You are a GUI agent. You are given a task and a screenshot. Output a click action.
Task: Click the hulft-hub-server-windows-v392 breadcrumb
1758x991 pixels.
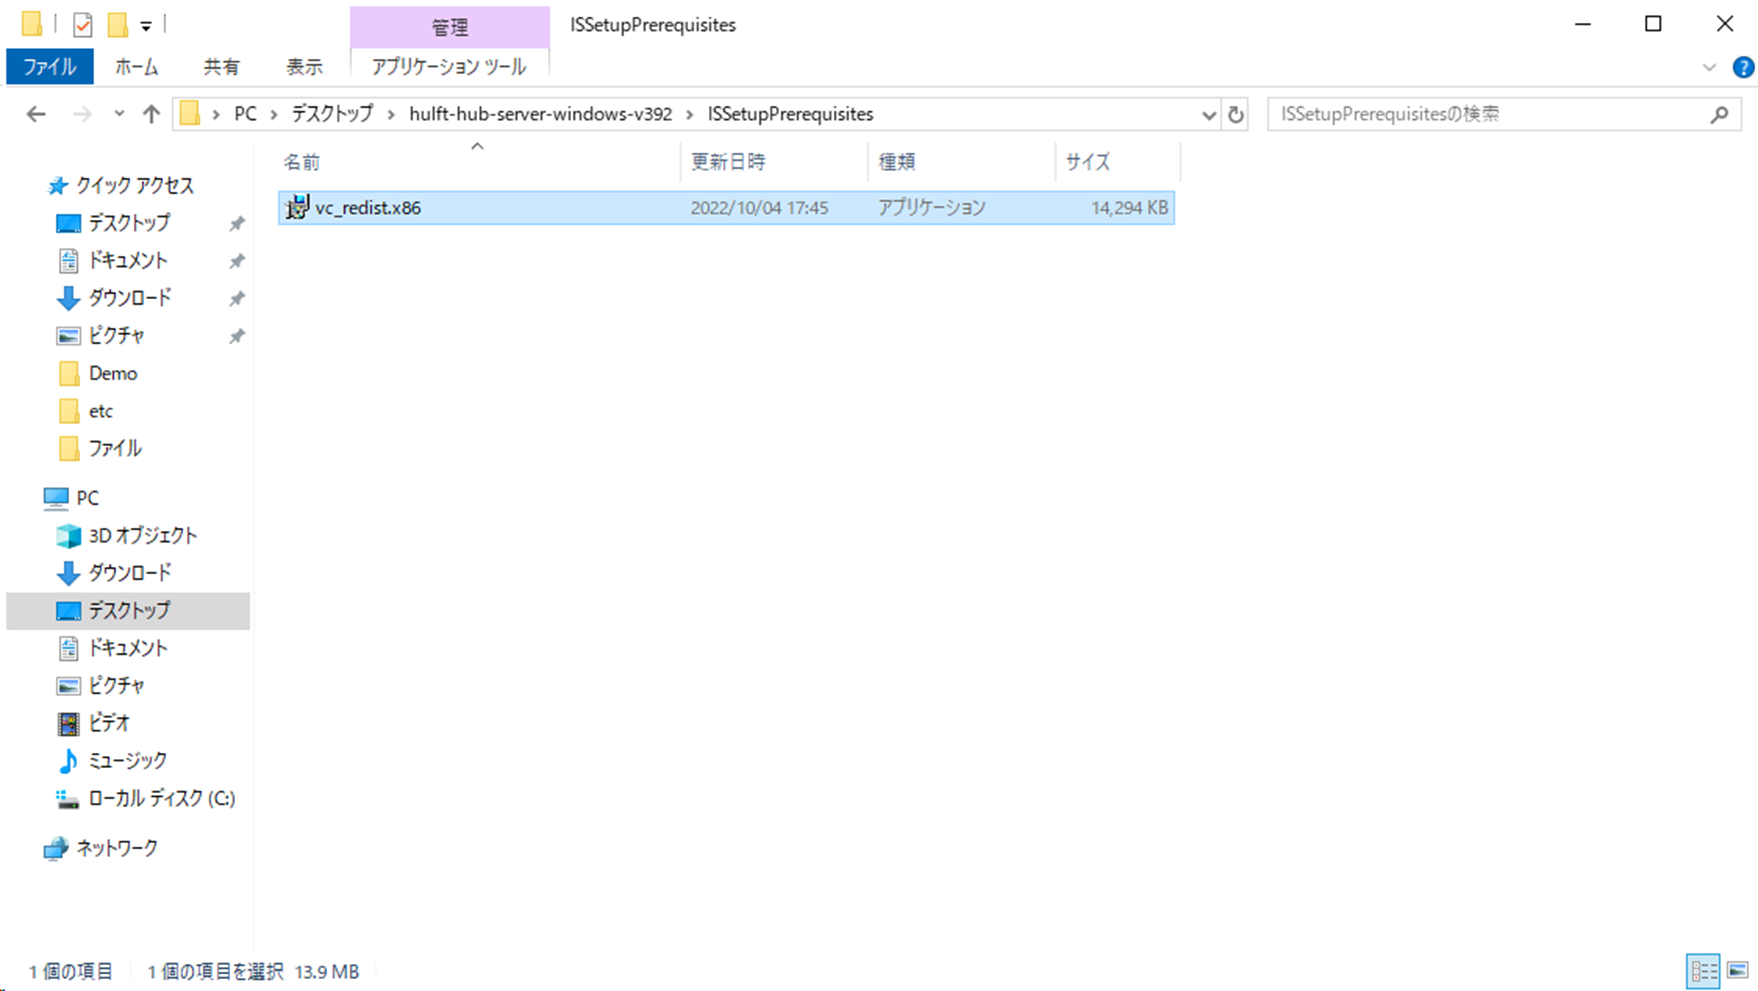click(540, 114)
